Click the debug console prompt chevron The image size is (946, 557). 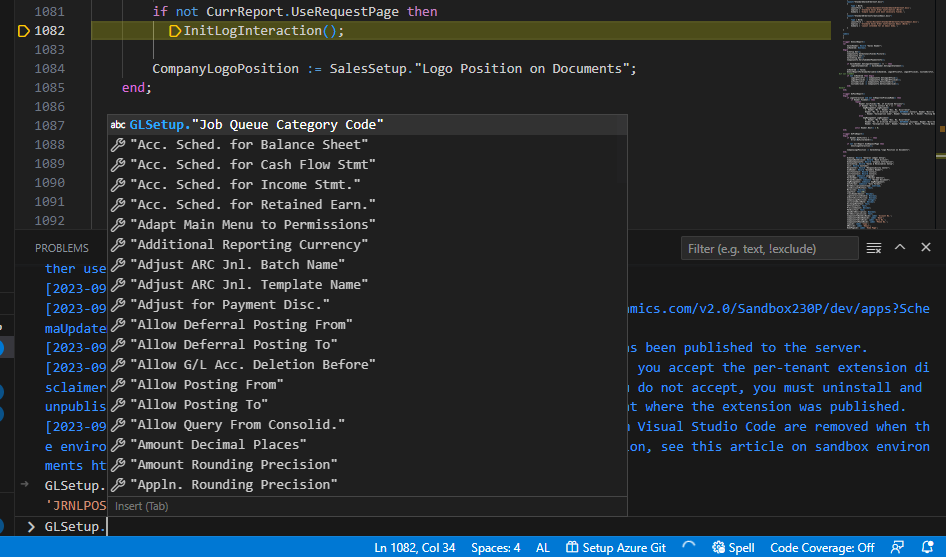[x=31, y=527]
